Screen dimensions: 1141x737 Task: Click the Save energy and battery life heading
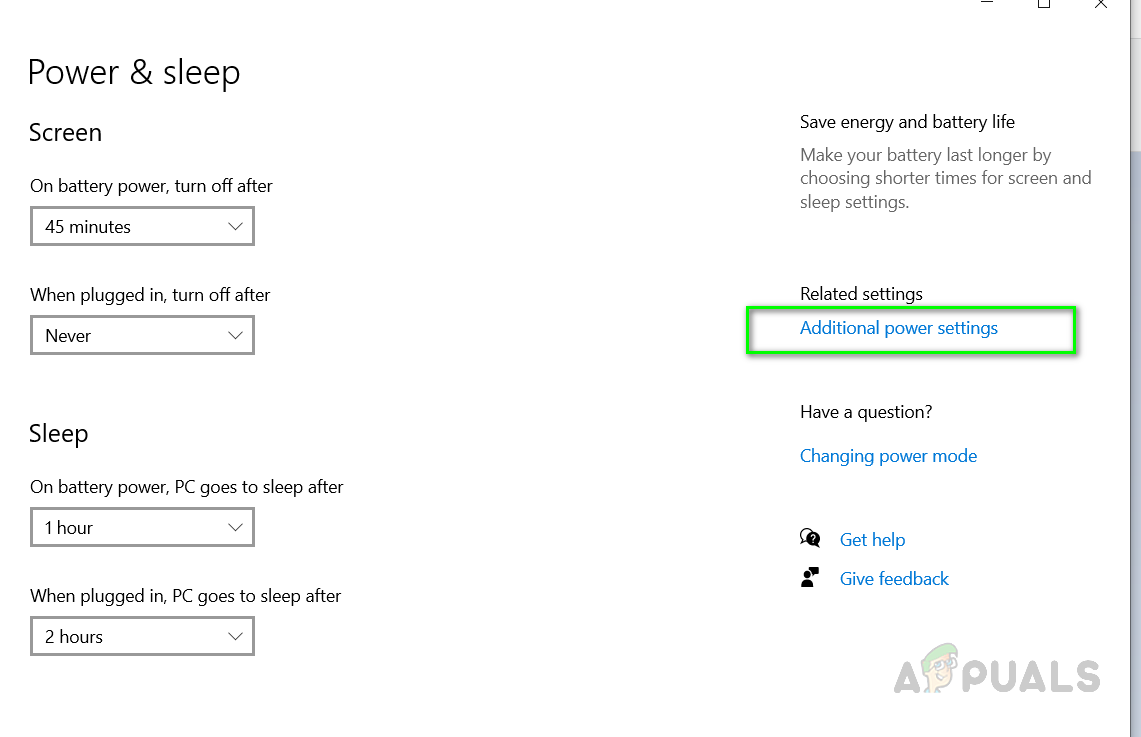907,122
